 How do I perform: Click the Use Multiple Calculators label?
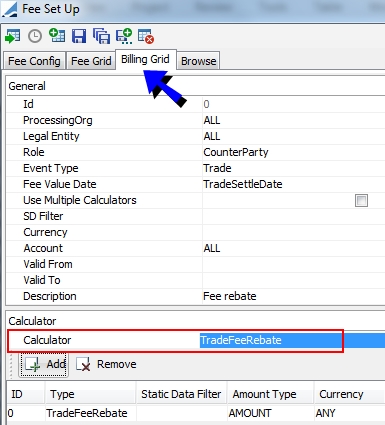point(80,200)
